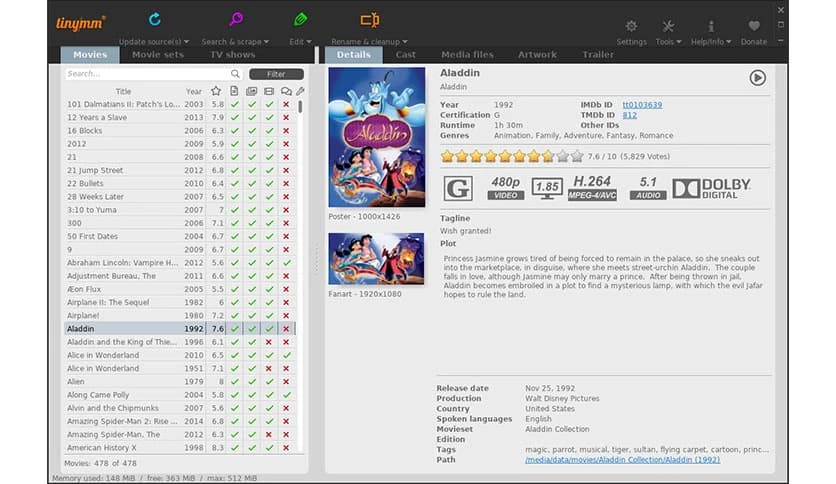Image resolution: width=836 pixels, height=484 pixels.
Task: Sort by images column icon
Action: pos(252,91)
